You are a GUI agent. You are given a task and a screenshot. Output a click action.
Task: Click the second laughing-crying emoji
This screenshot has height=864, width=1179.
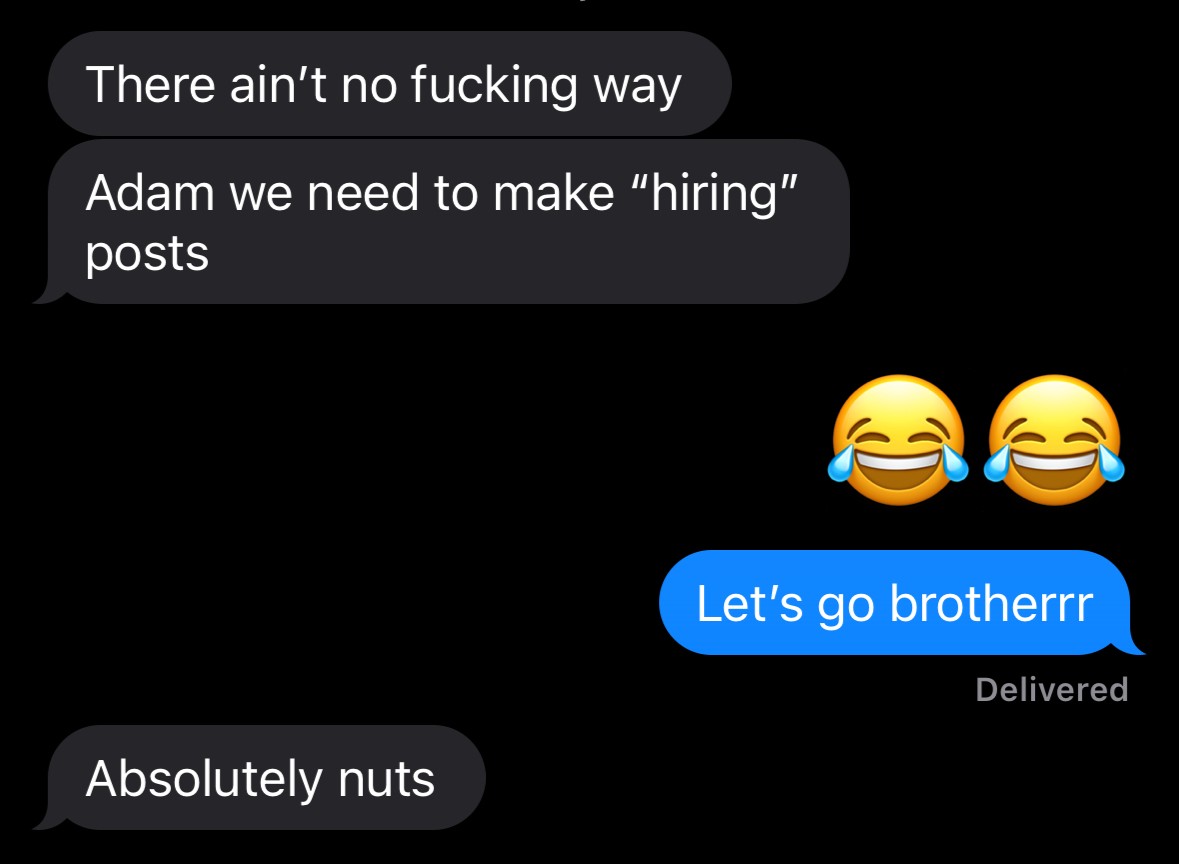click(1054, 440)
